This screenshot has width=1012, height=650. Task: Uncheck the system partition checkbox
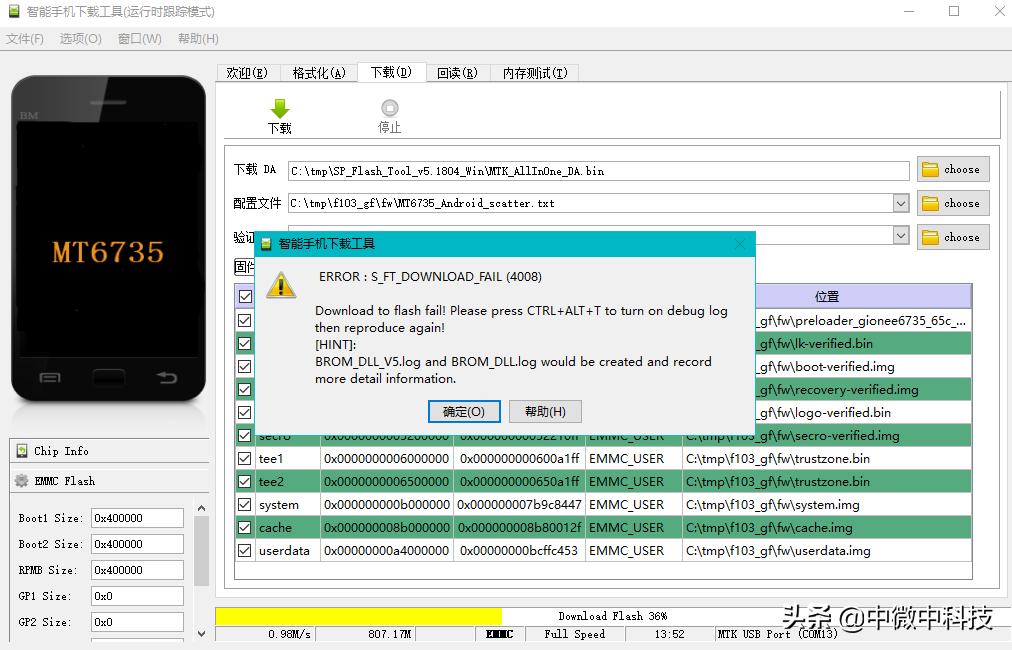245,505
